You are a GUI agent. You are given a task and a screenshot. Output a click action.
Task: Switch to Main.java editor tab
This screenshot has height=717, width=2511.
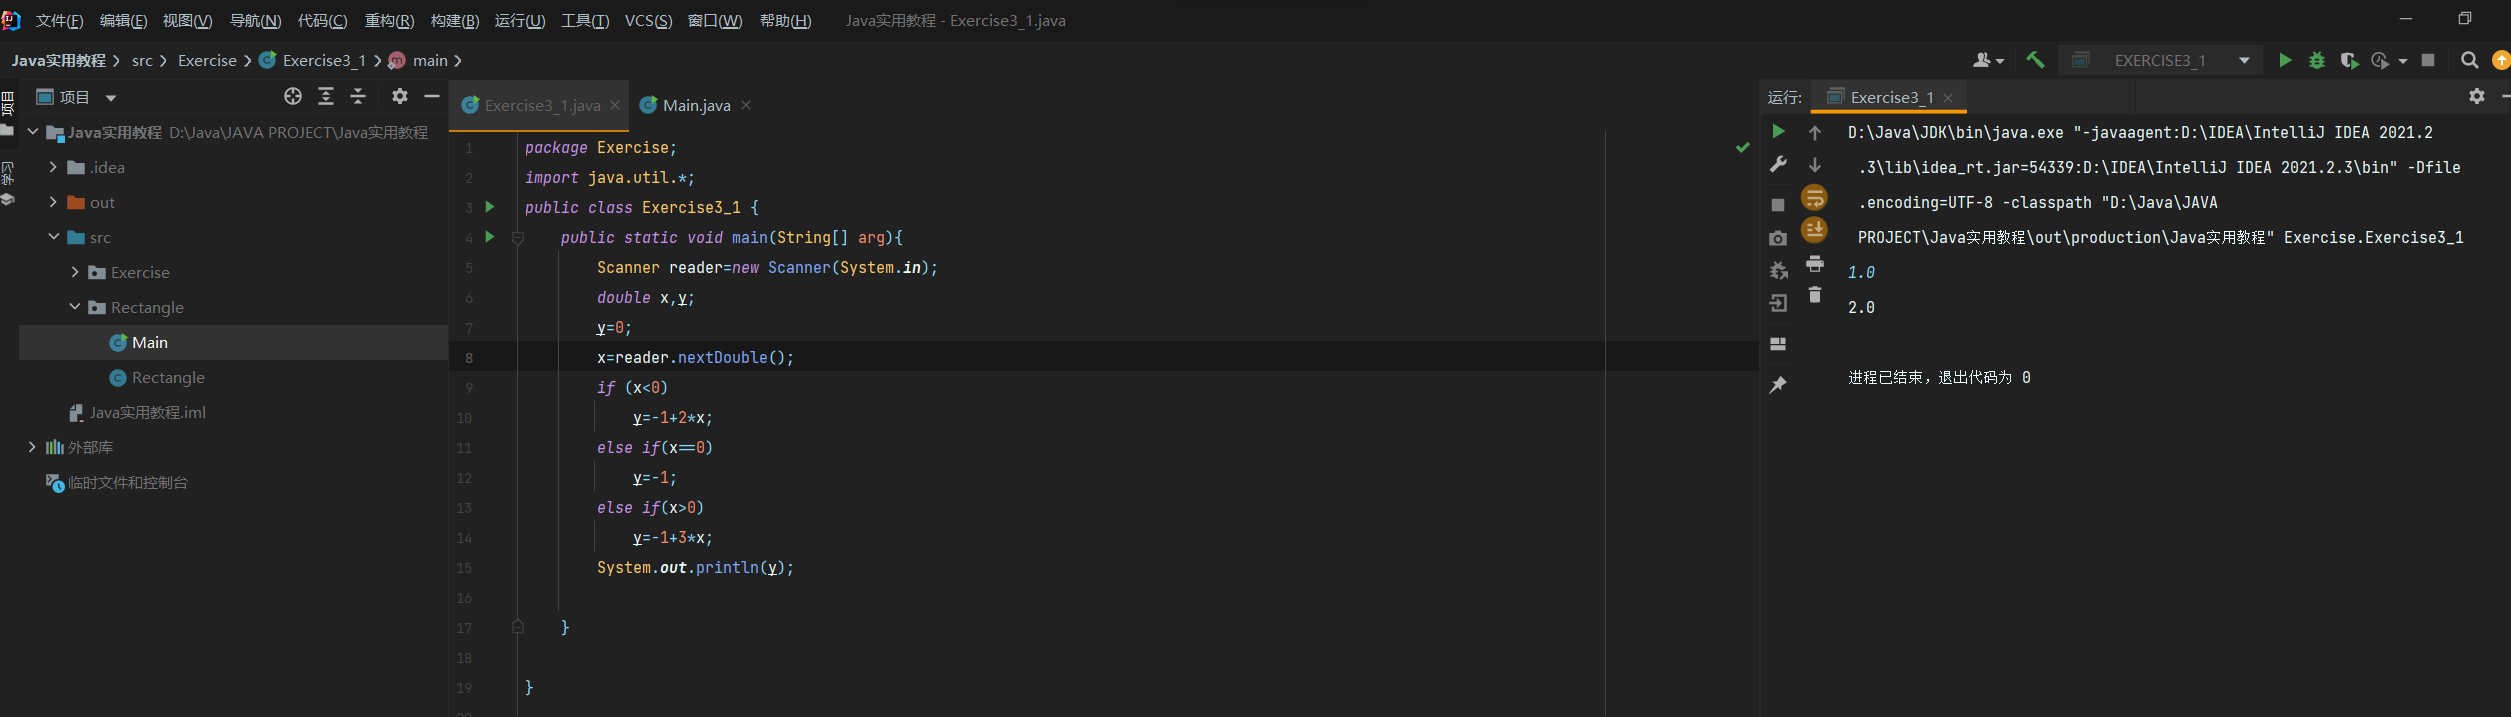click(696, 105)
